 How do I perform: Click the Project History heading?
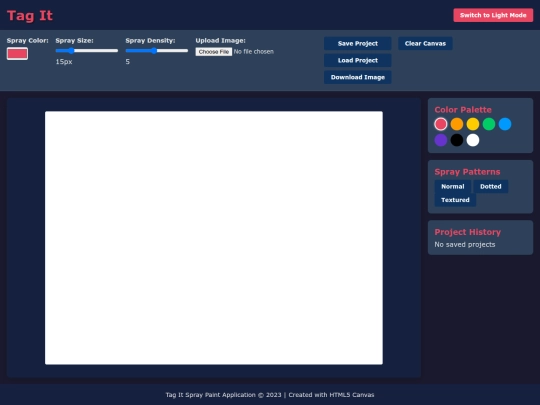pyautogui.click(x=467, y=232)
